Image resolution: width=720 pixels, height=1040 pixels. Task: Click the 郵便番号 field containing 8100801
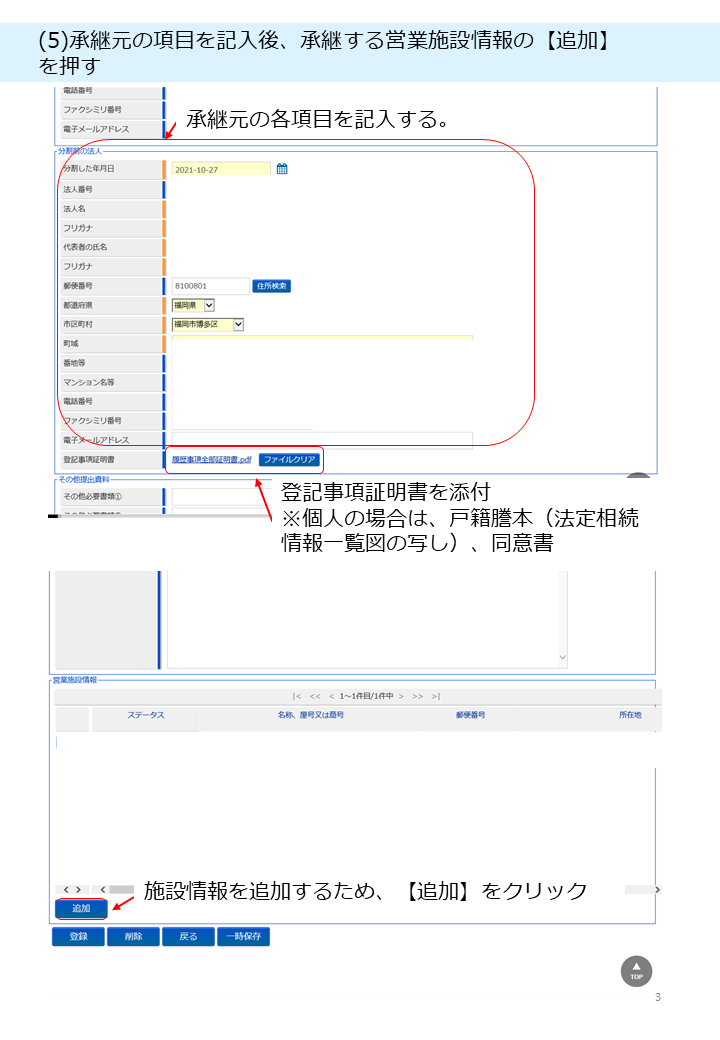click(210, 286)
